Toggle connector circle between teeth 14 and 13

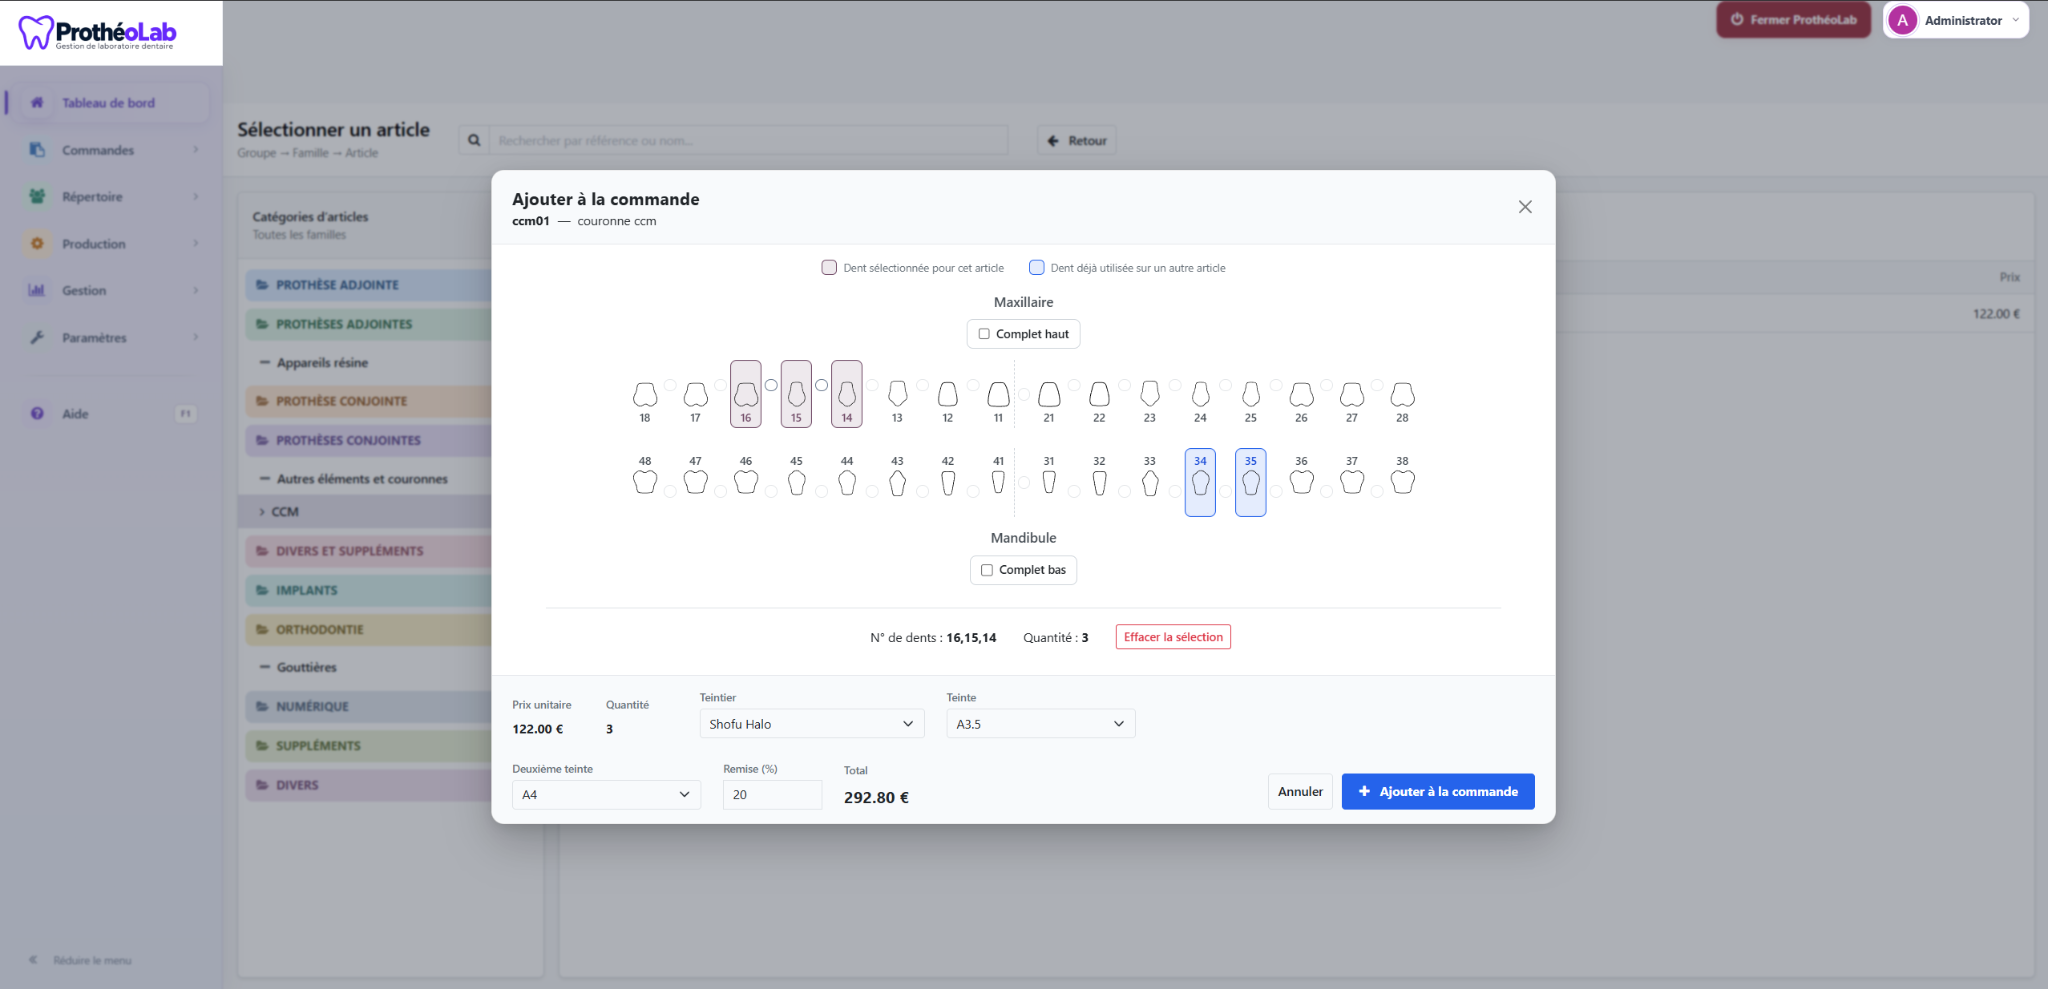[x=872, y=385]
